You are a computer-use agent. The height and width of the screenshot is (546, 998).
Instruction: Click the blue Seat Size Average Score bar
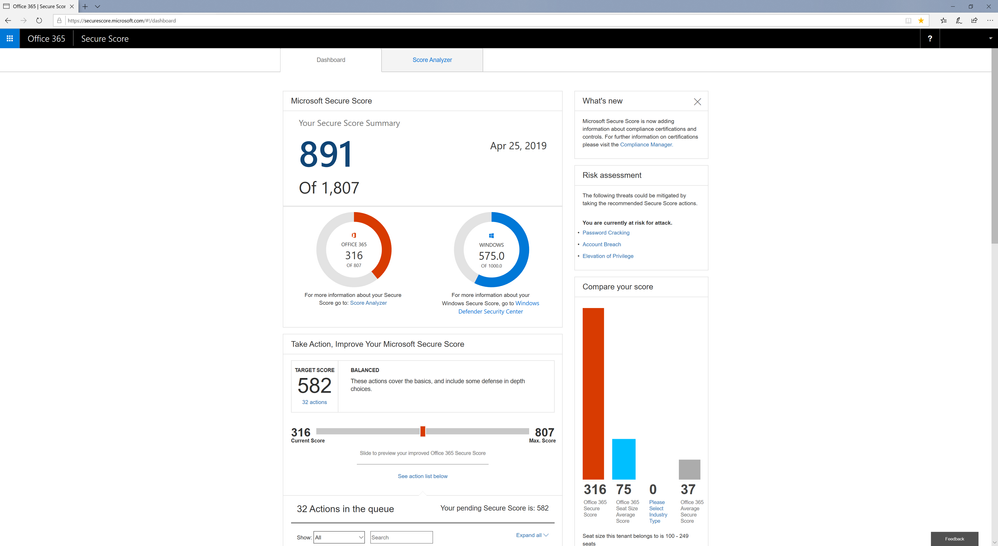point(624,459)
